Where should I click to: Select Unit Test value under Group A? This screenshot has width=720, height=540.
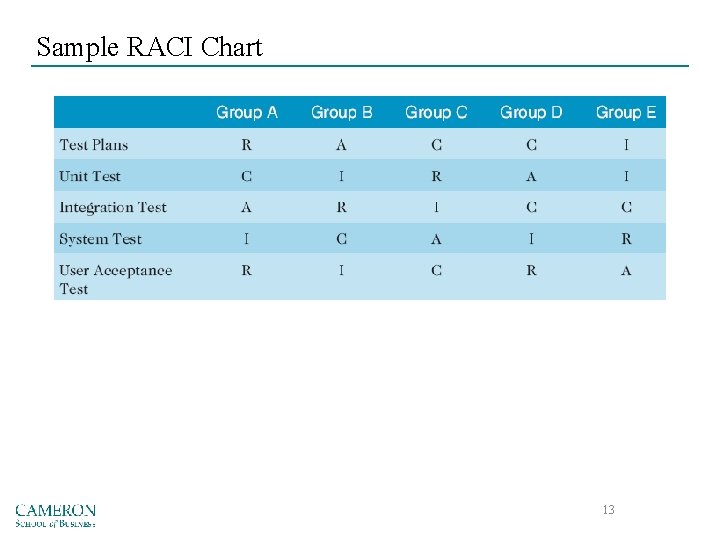coord(247,176)
